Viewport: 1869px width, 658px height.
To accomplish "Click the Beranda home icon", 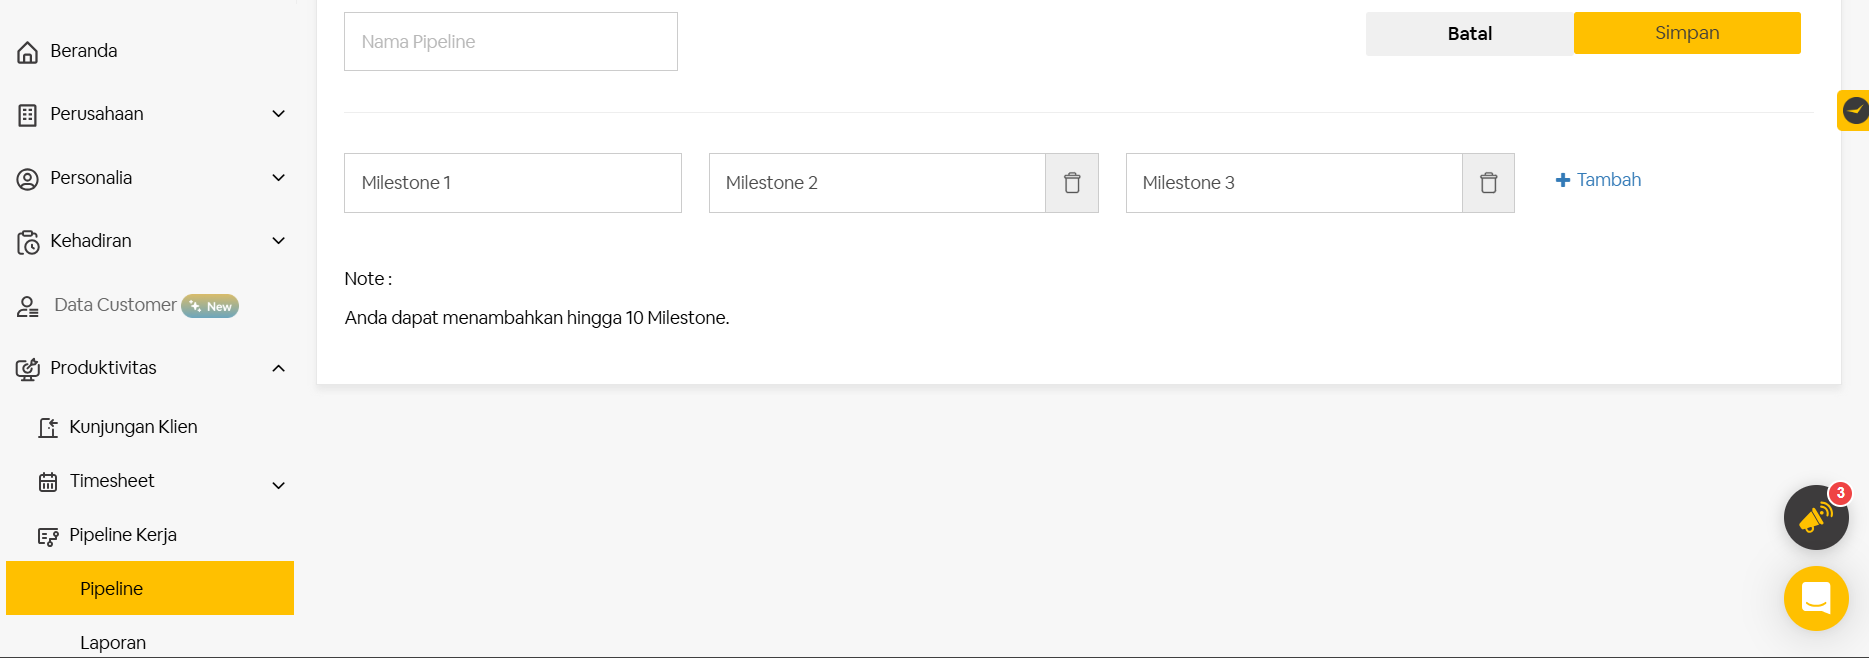I will tap(28, 52).
